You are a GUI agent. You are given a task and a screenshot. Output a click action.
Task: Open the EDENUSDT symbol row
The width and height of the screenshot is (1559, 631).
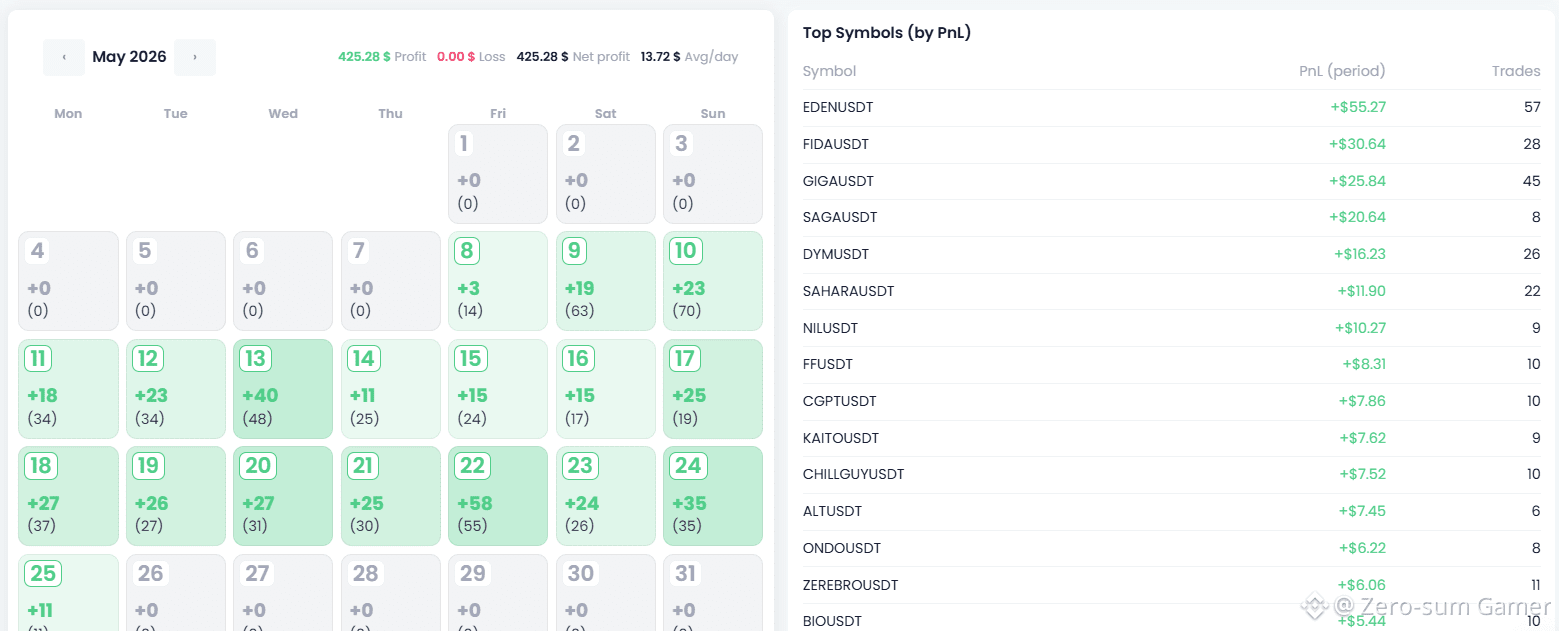click(x=1172, y=107)
